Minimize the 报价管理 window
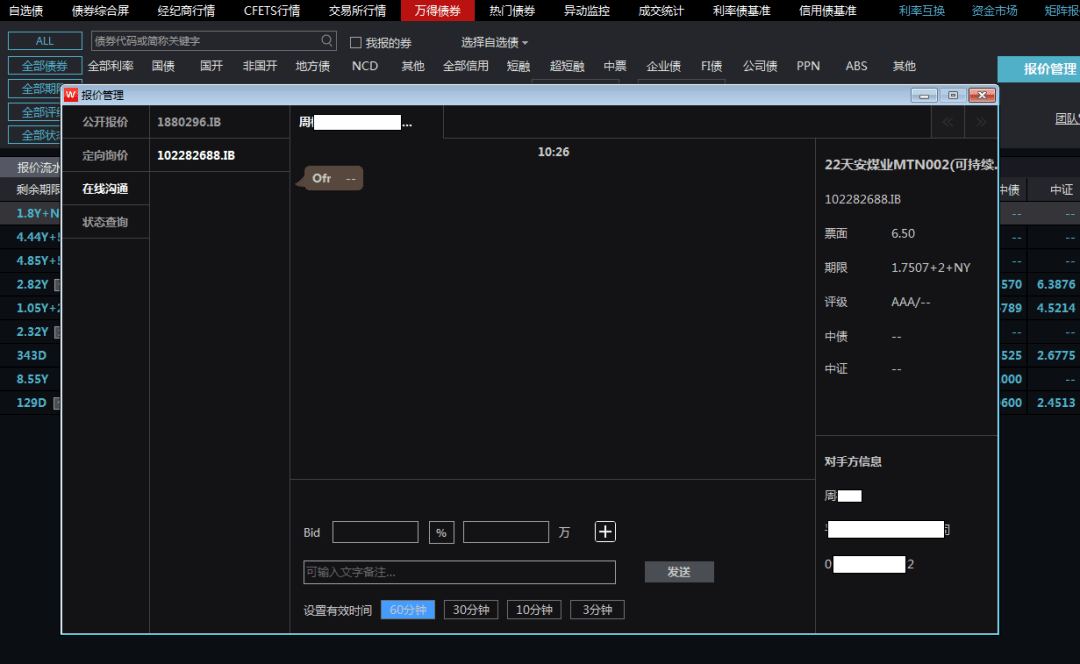The height and width of the screenshot is (664, 1080). 924,95
